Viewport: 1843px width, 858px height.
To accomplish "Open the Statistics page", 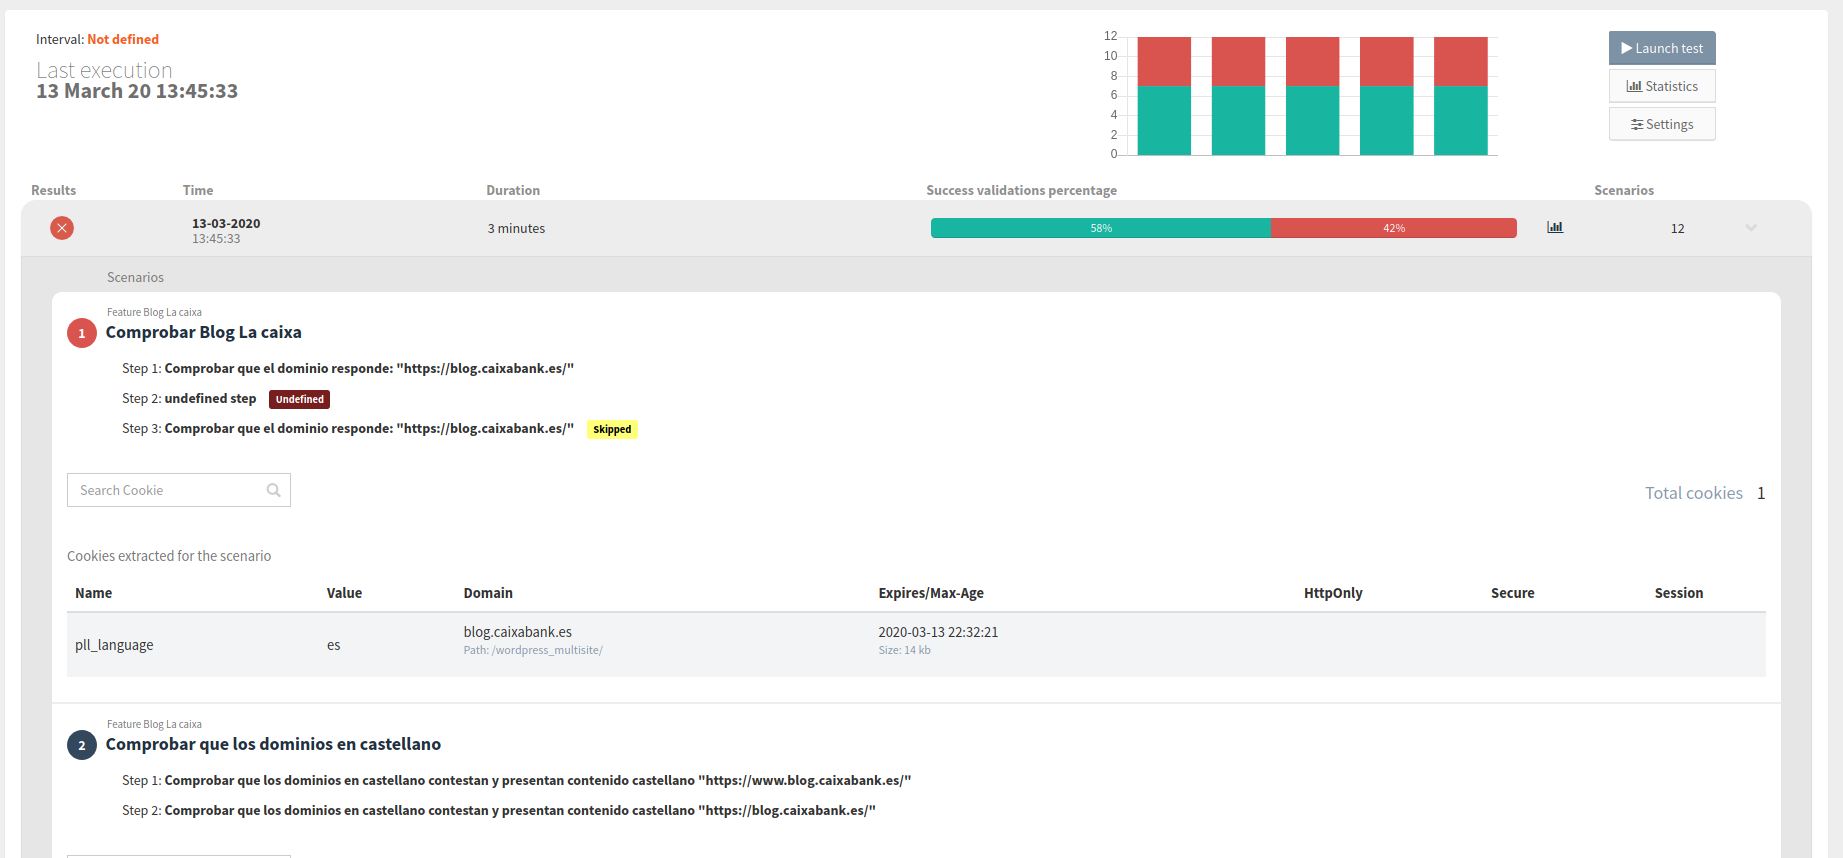I will [1662, 86].
